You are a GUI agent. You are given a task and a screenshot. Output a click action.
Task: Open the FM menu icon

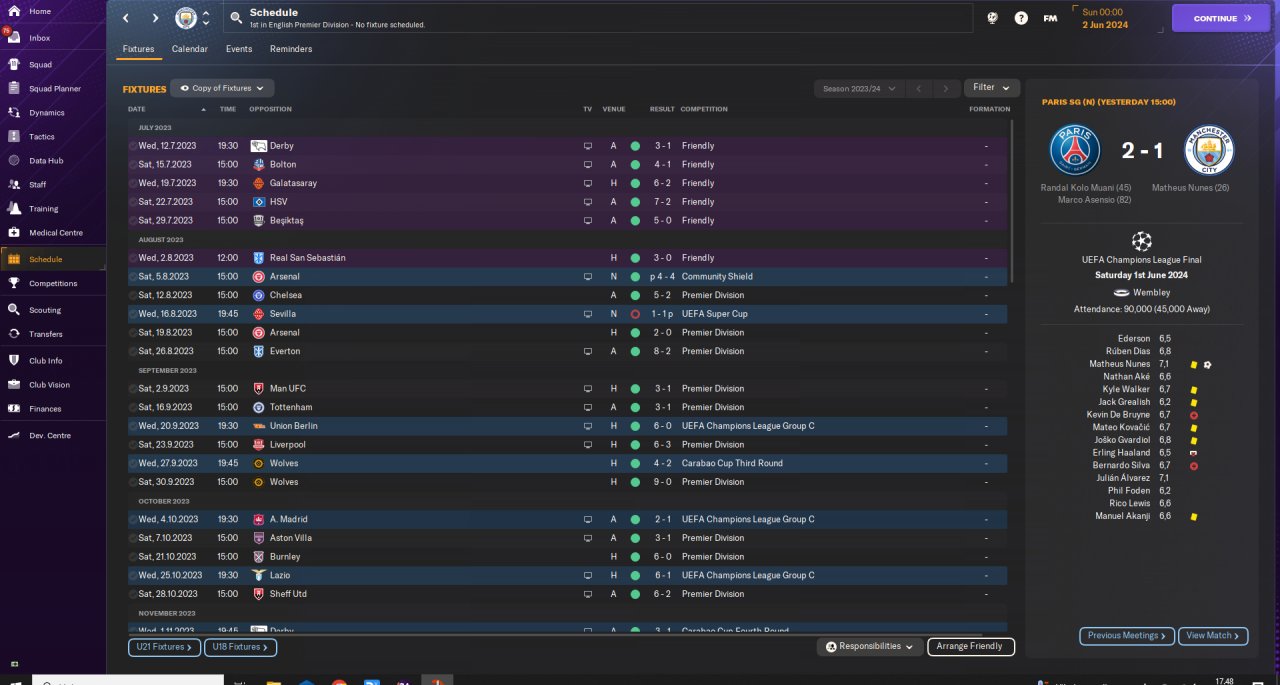[x=1050, y=18]
